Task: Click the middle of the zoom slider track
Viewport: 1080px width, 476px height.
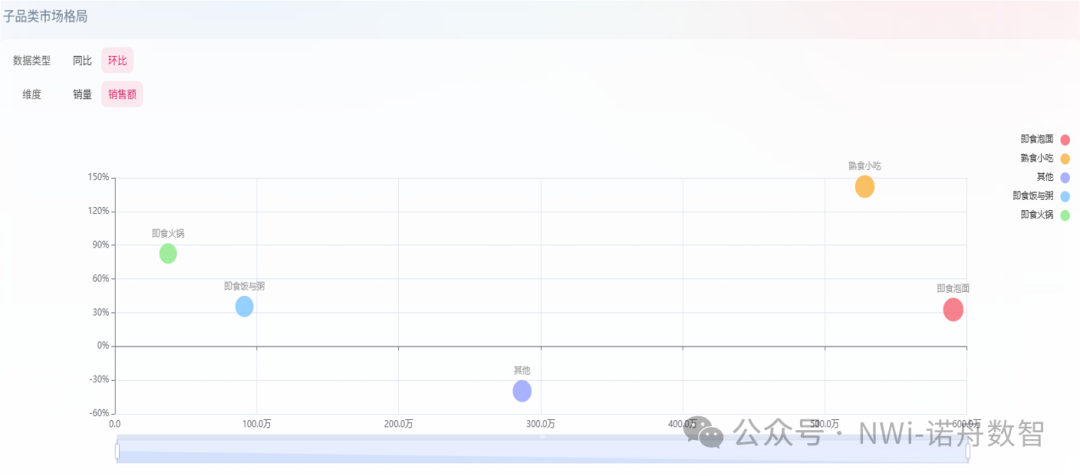Action: [x=542, y=452]
